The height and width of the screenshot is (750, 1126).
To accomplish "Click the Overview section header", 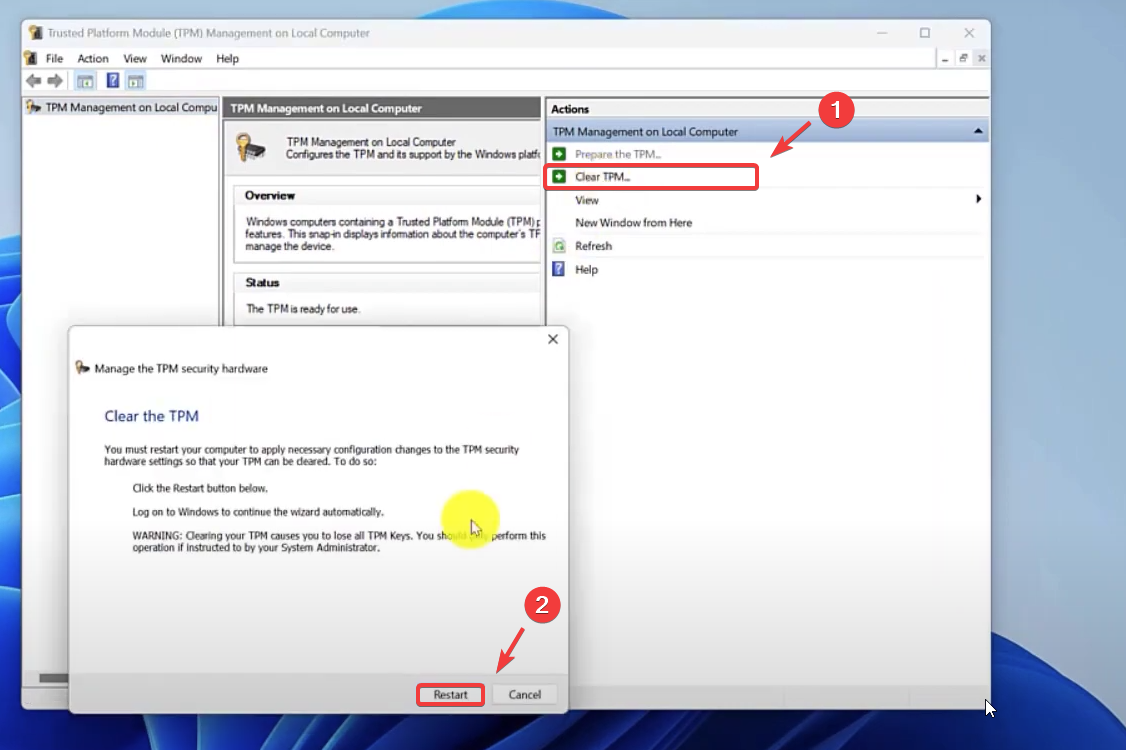I will (x=269, y=195).
